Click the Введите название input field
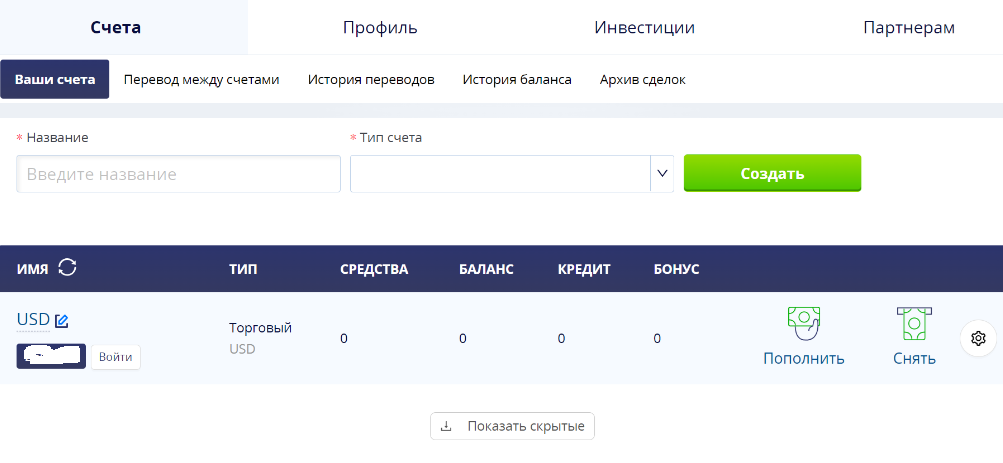Image resolution: width=1003 pixels, height=463 pixels. [x=178, y=174]
